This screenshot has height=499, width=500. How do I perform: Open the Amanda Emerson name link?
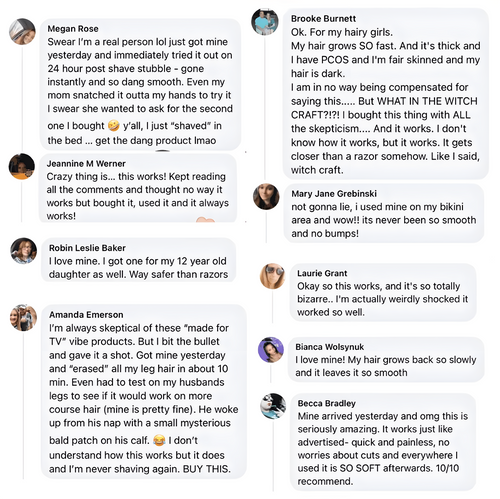coord(86,315)
